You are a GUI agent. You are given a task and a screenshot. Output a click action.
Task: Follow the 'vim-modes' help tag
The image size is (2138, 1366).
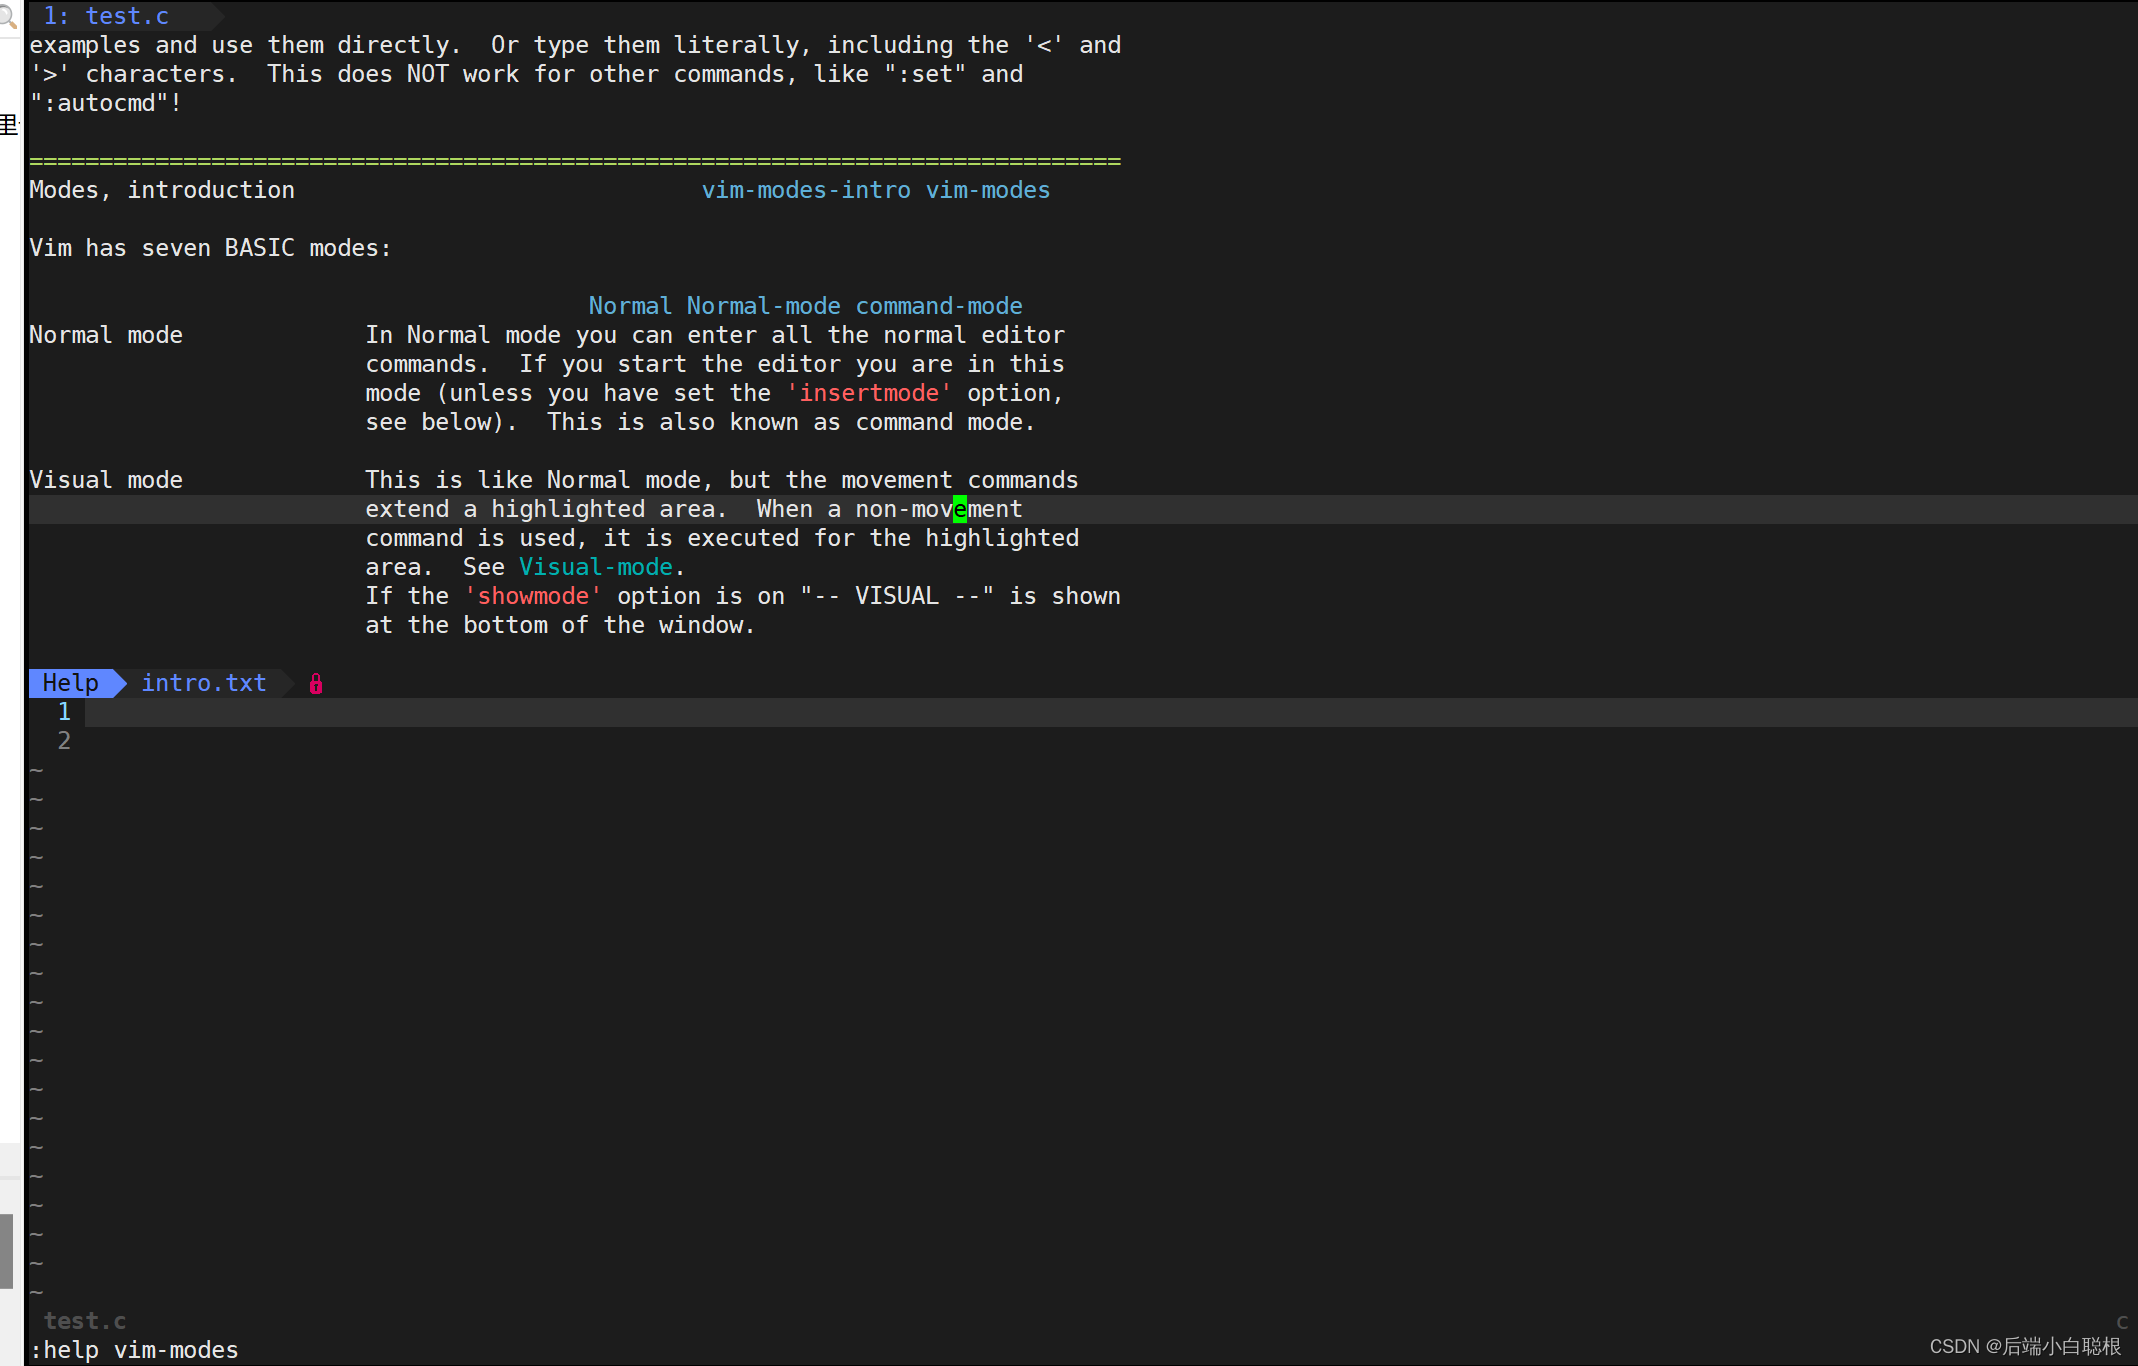click(988, 190)
